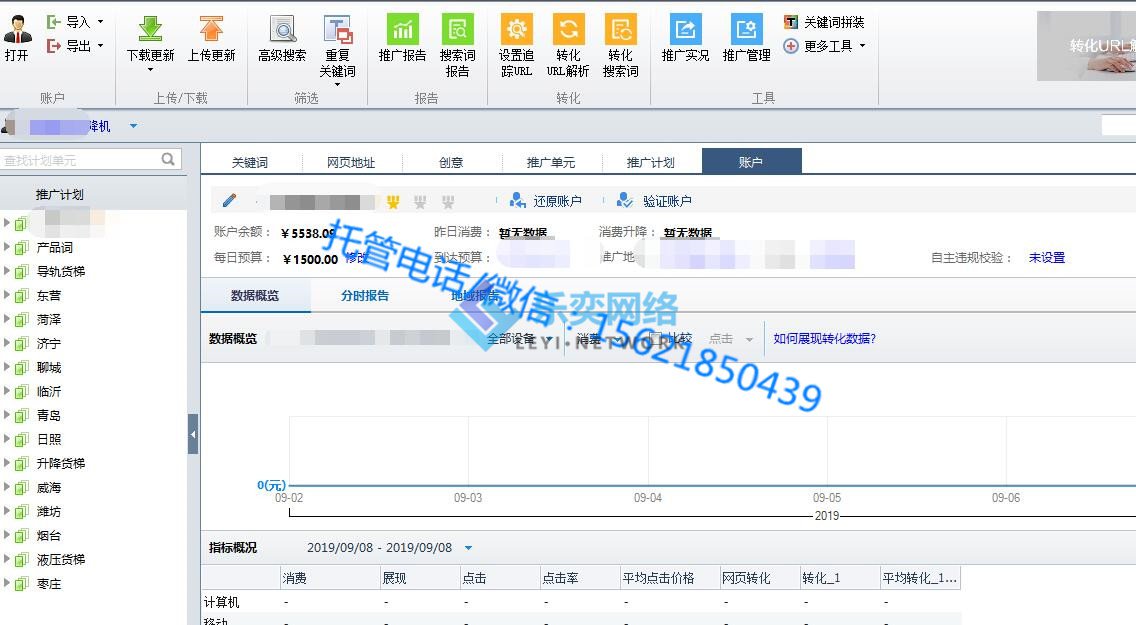Click 设置追踪URL icon
1136x625 pixels.
(x=516, y=29)
